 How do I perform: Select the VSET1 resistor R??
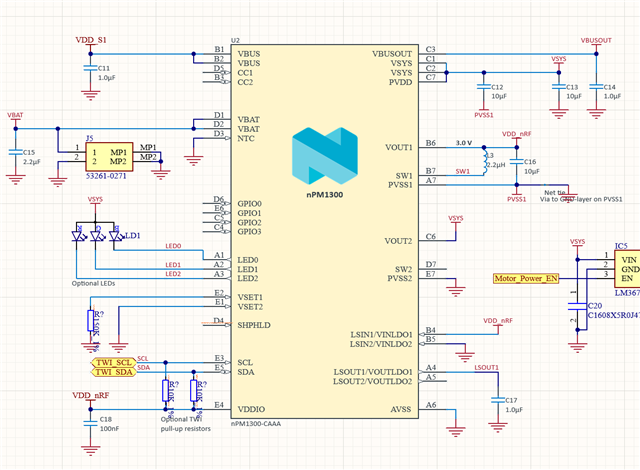pyautogui.click(x=90, y=320)
